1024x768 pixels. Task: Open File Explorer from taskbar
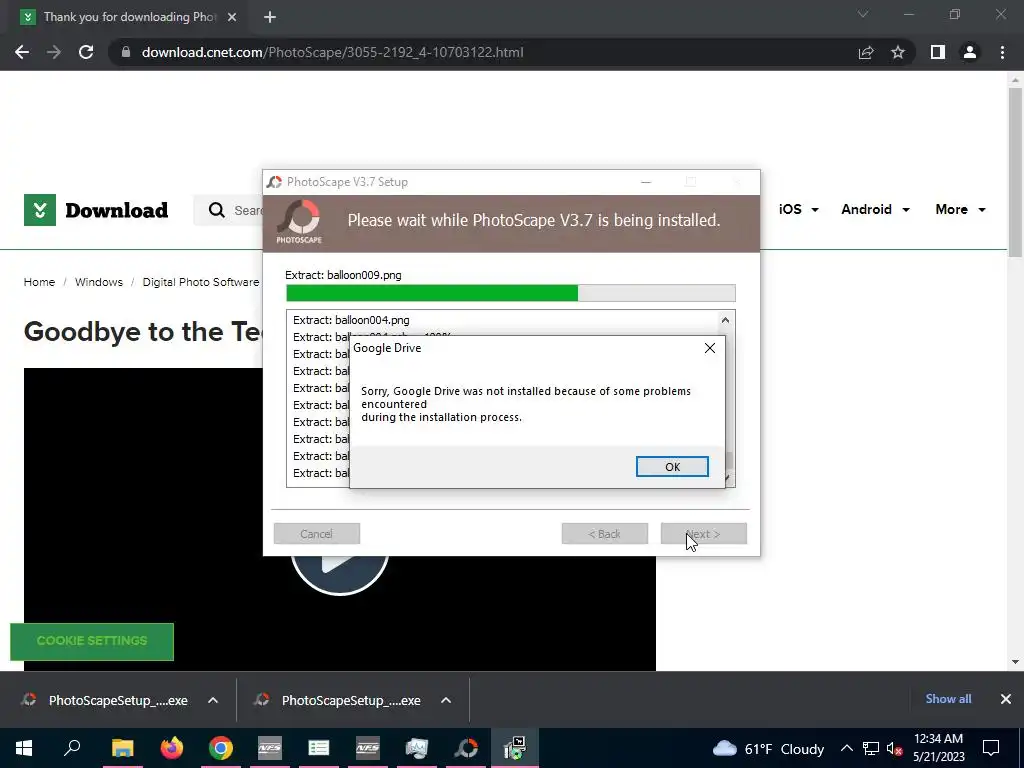[x=122, y=748]
